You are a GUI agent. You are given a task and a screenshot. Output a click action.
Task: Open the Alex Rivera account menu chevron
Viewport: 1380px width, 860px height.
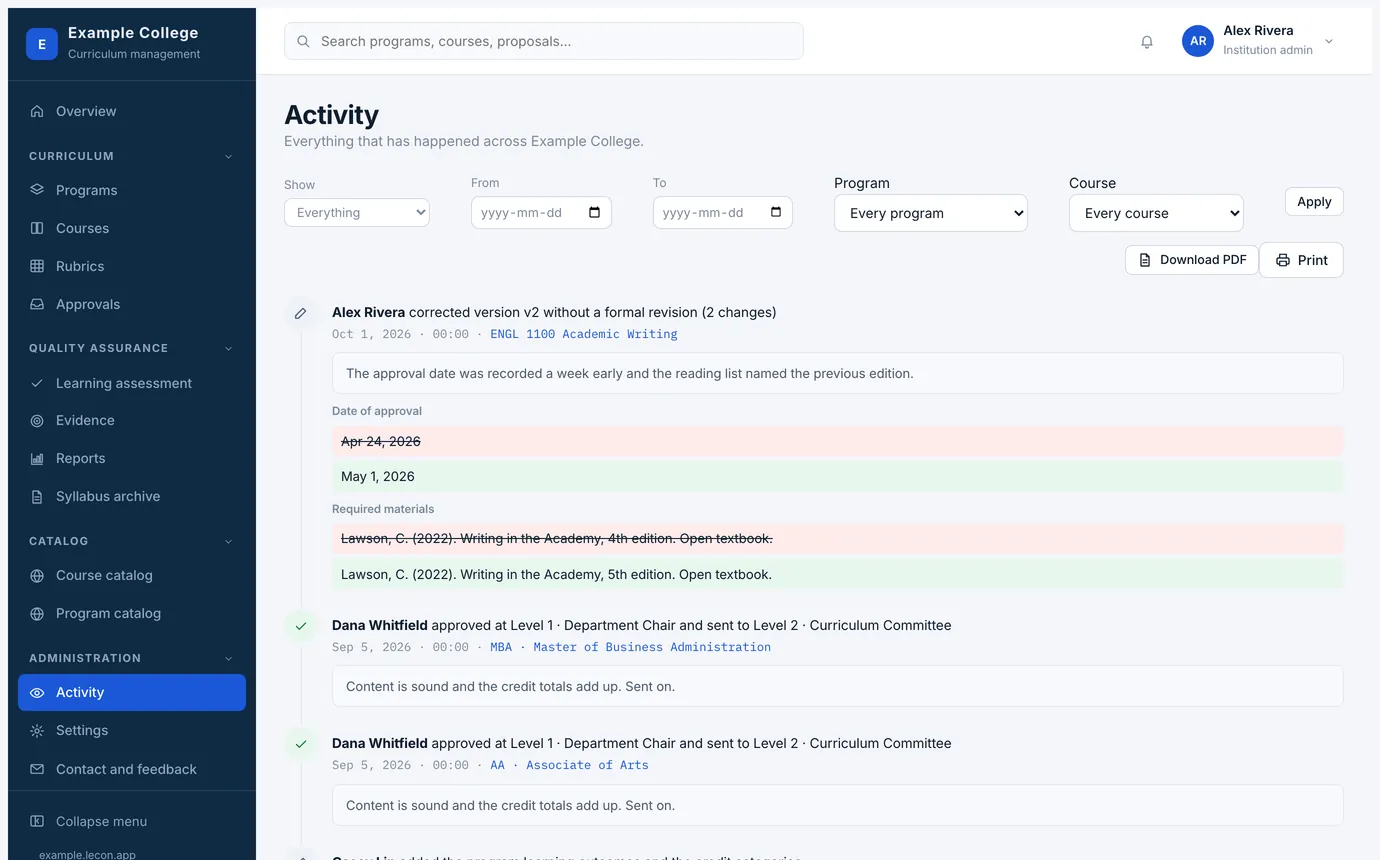(x=1329, y=41)
